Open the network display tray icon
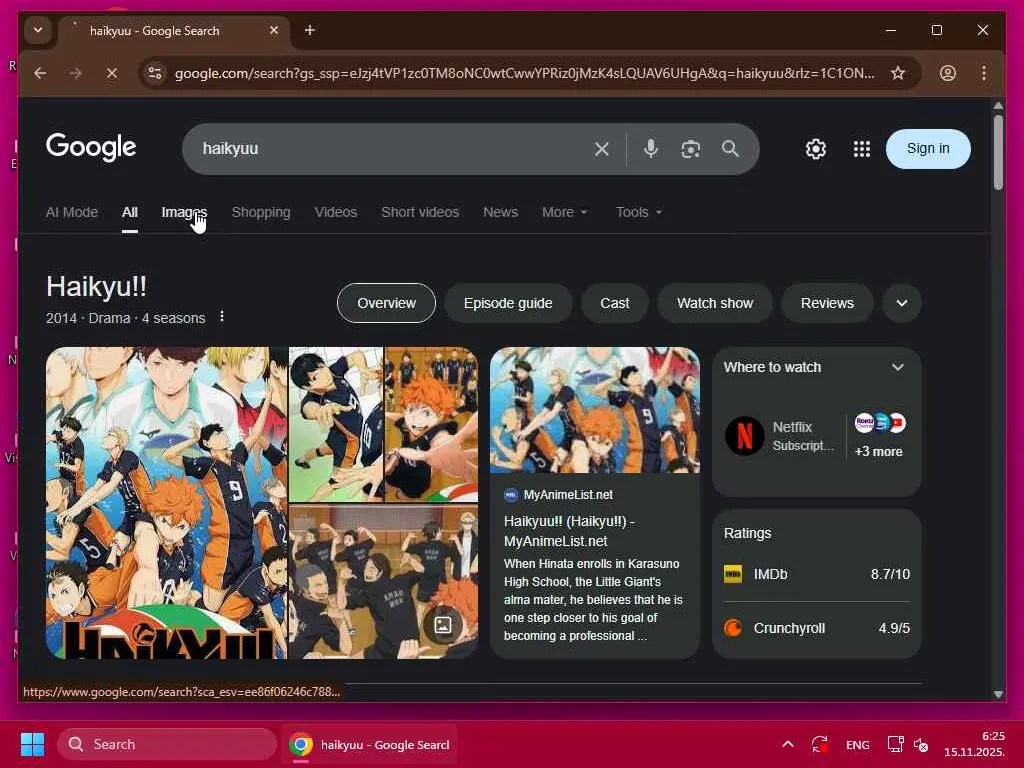The height and width of the screenshot is (768, 1024). tap(895, 744)
